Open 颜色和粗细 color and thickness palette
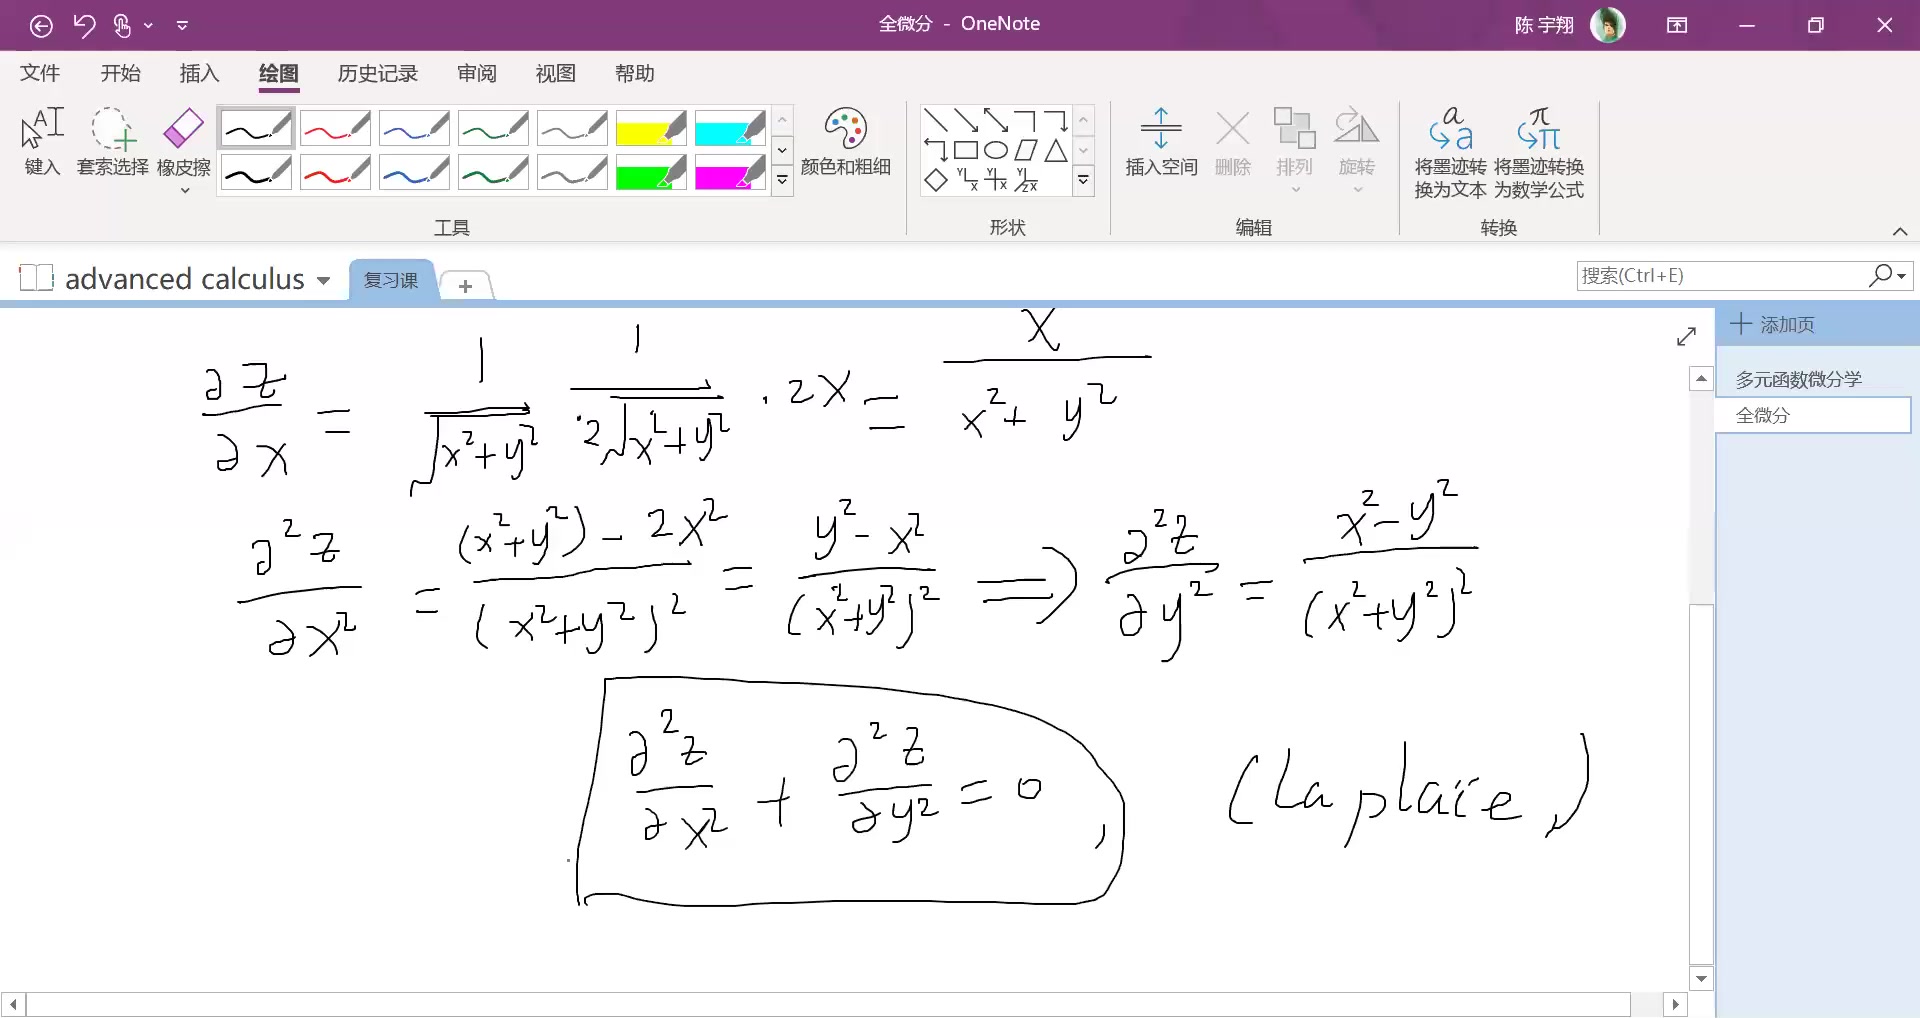Viewport: 1920px width, 1018px height. click(x=845, y=141)
